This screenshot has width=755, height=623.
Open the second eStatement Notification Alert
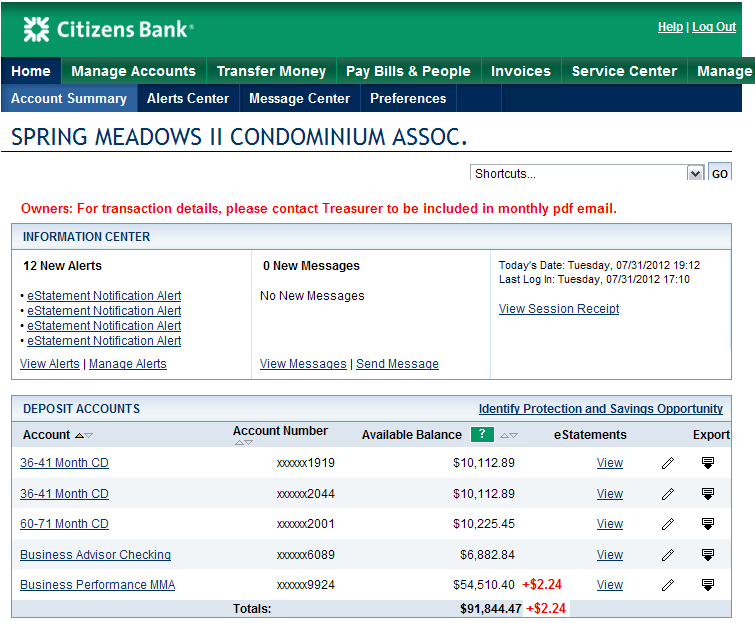click(104, 311)
